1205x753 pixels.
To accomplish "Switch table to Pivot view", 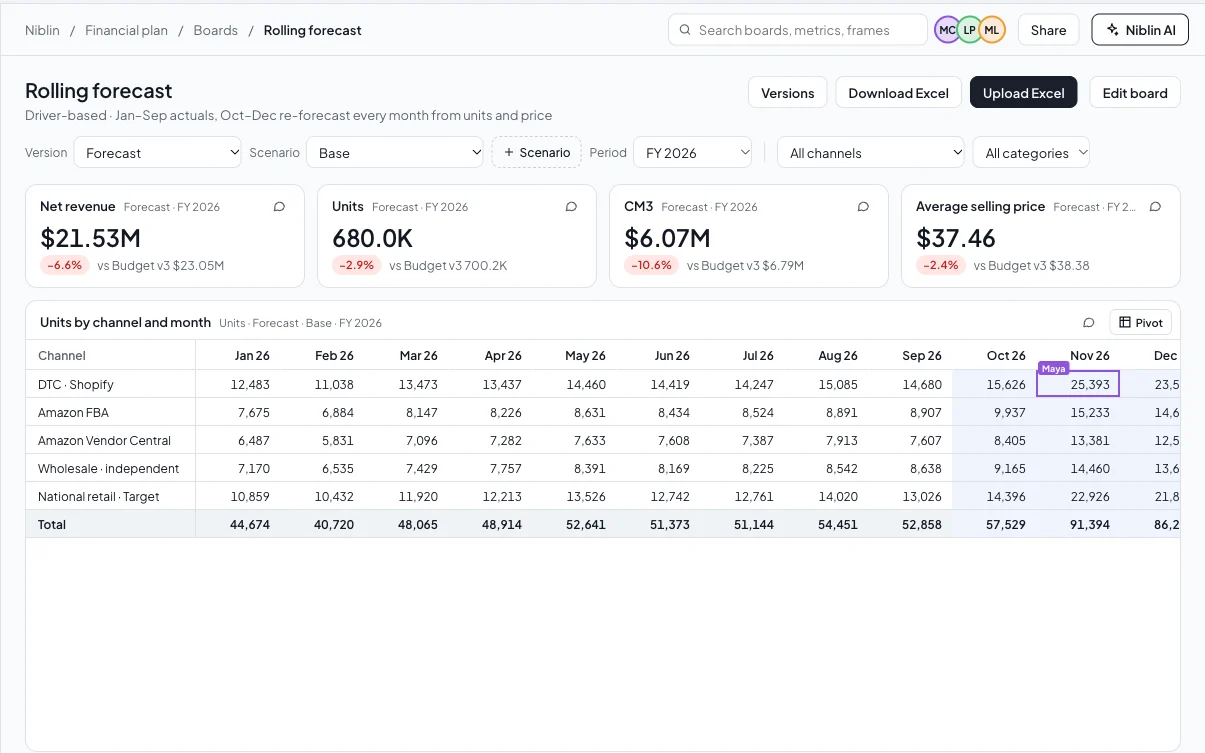I will pyautogui.click(x=1140, y=322).
